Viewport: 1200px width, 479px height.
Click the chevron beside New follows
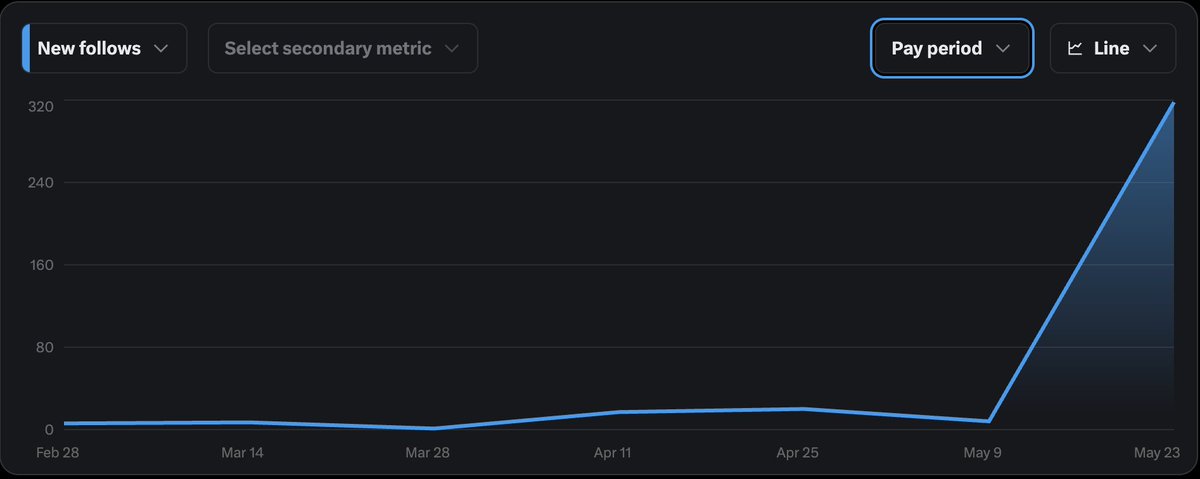tap(161, 49)
